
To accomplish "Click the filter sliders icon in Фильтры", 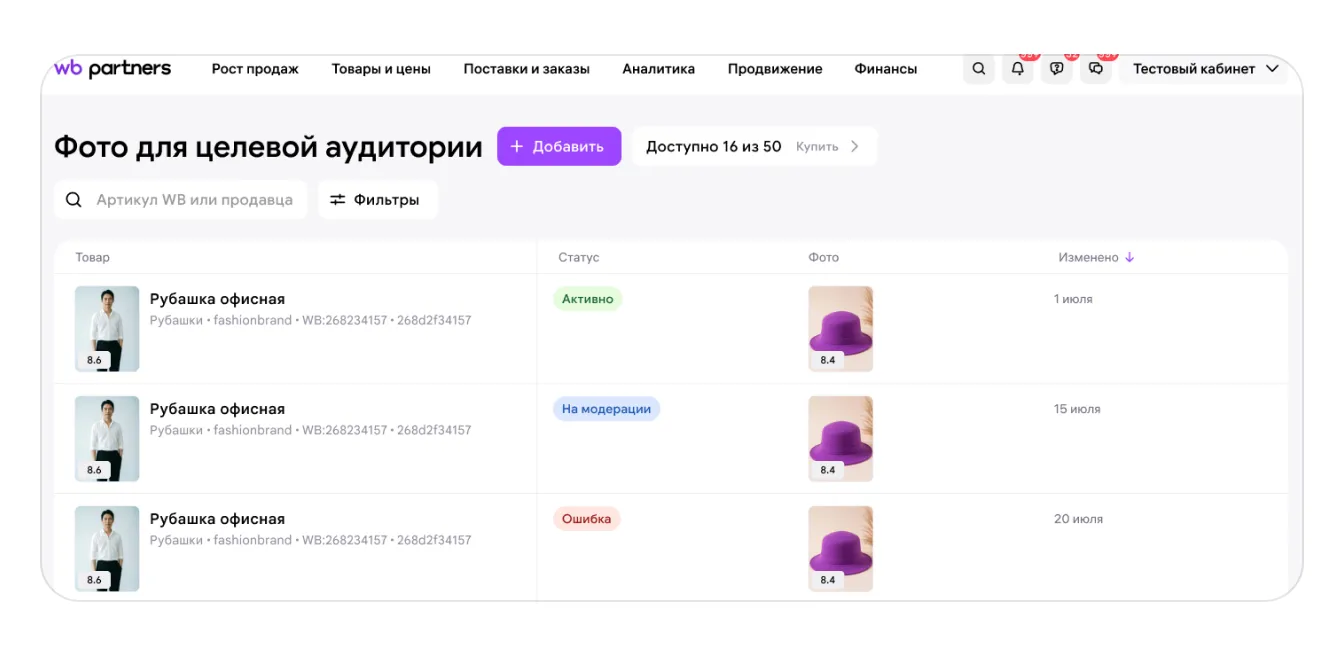I will tap(338, 200).
